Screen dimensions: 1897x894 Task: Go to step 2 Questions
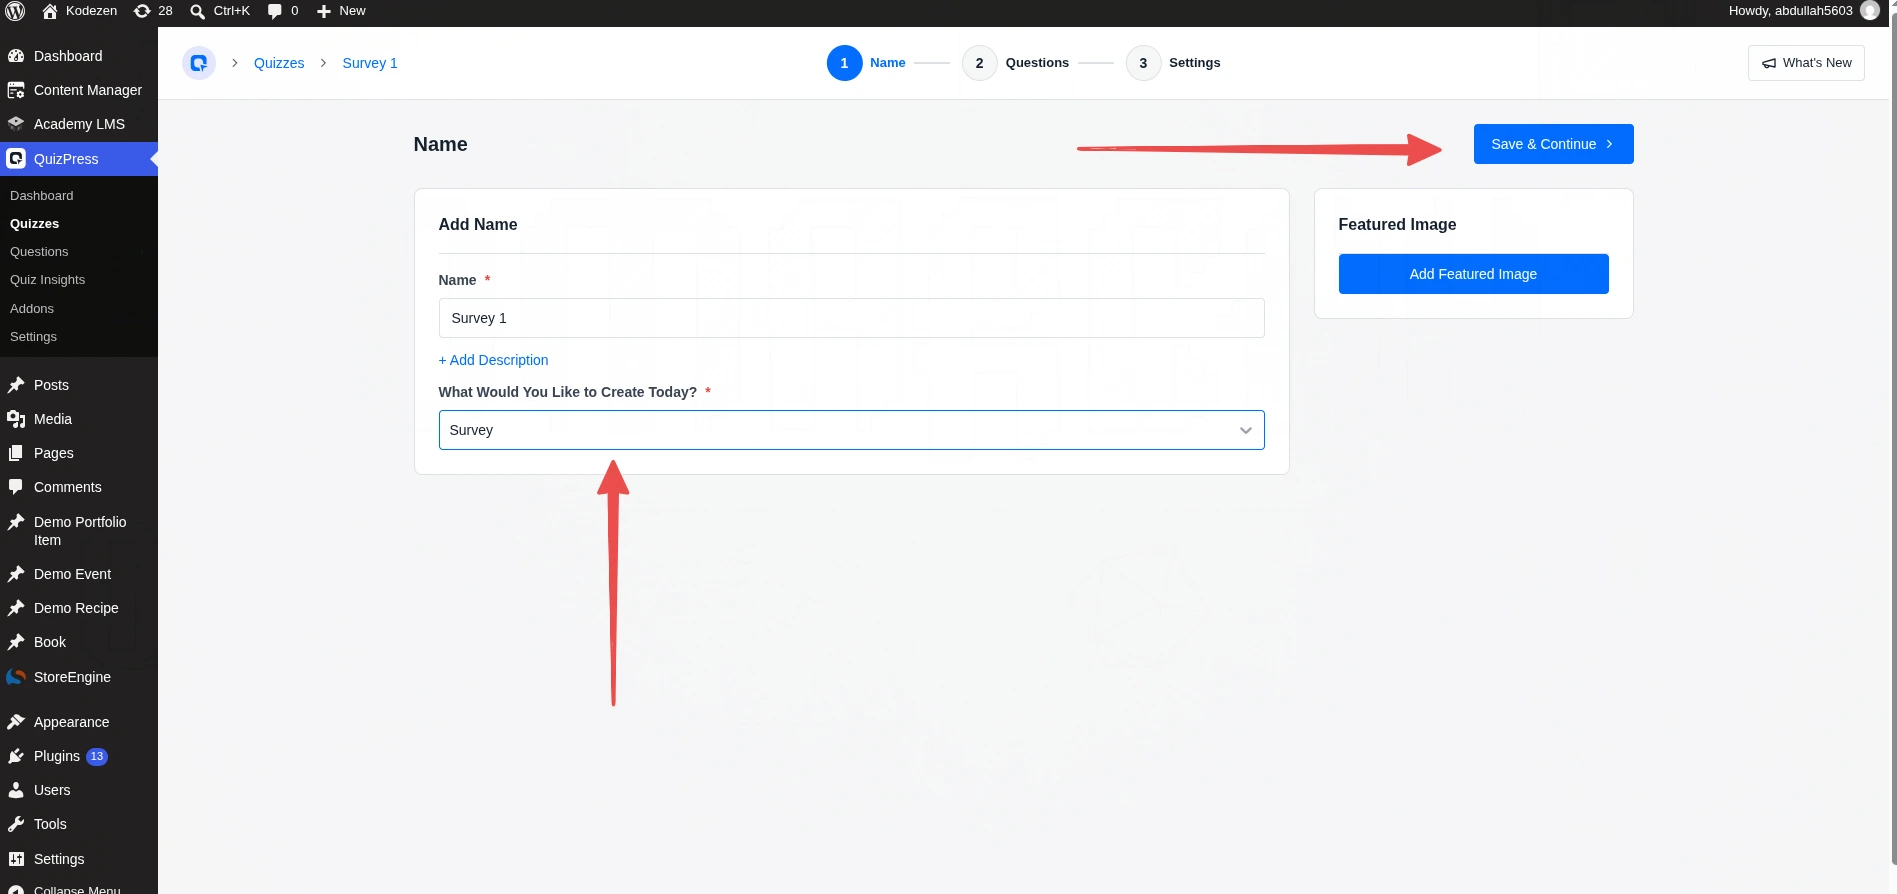click(1016, 63)
